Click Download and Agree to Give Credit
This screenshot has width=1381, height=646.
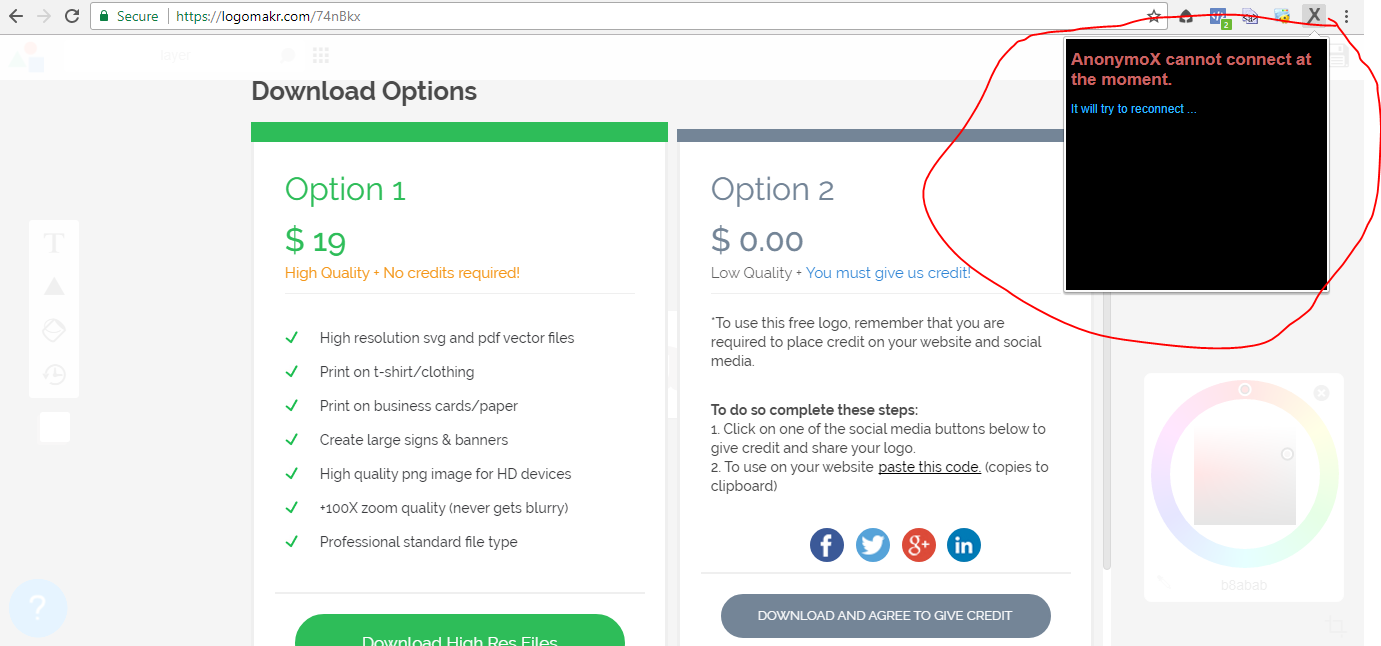(x=885, y=616)
